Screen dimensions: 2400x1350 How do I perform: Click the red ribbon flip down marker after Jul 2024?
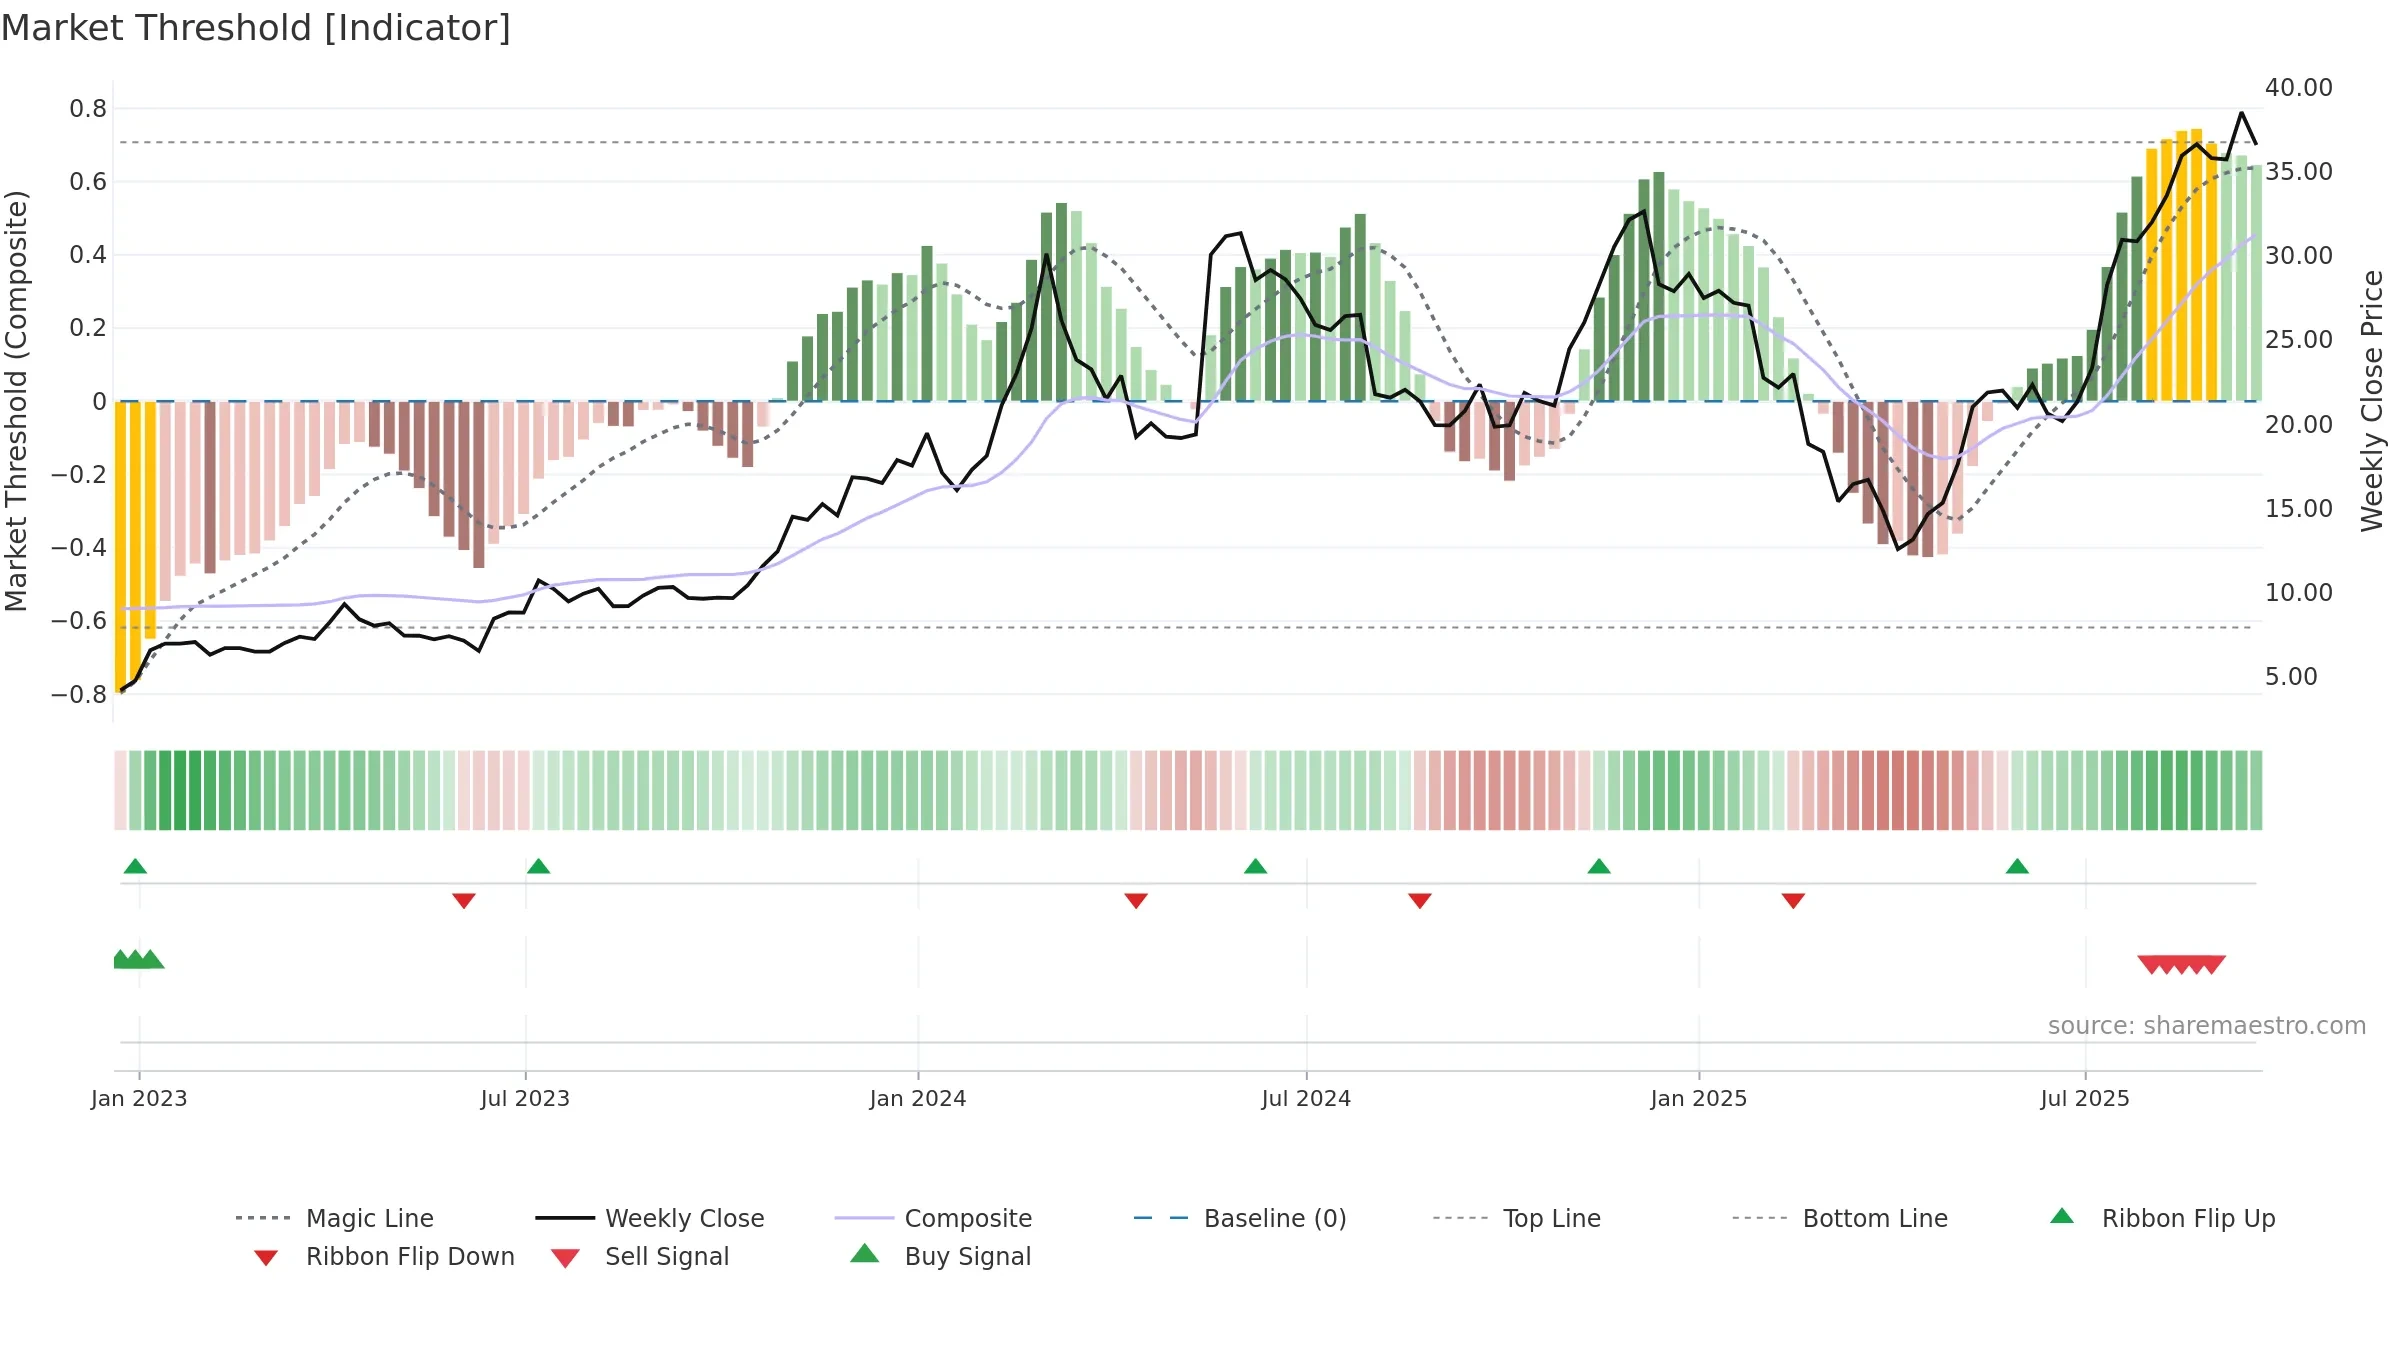(1419, 901)
